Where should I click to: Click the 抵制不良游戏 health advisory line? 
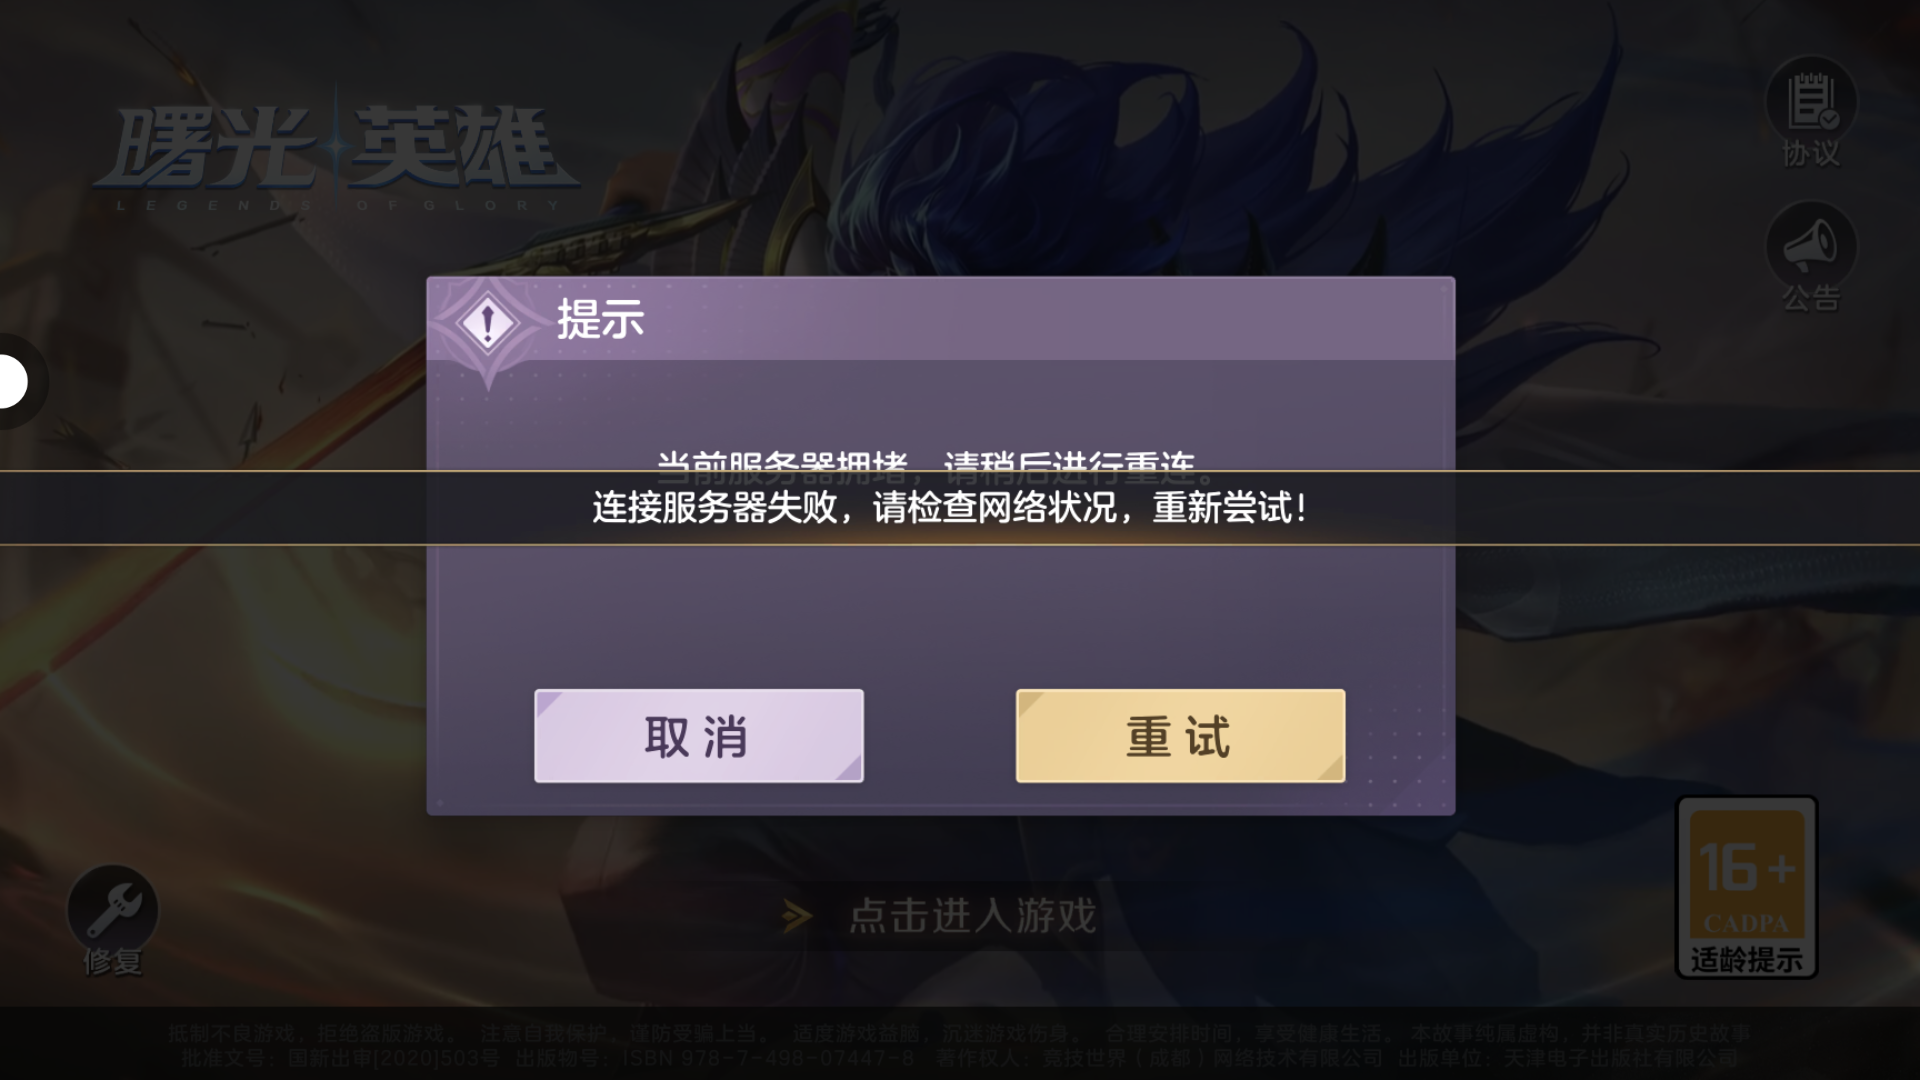(960, 1033)
